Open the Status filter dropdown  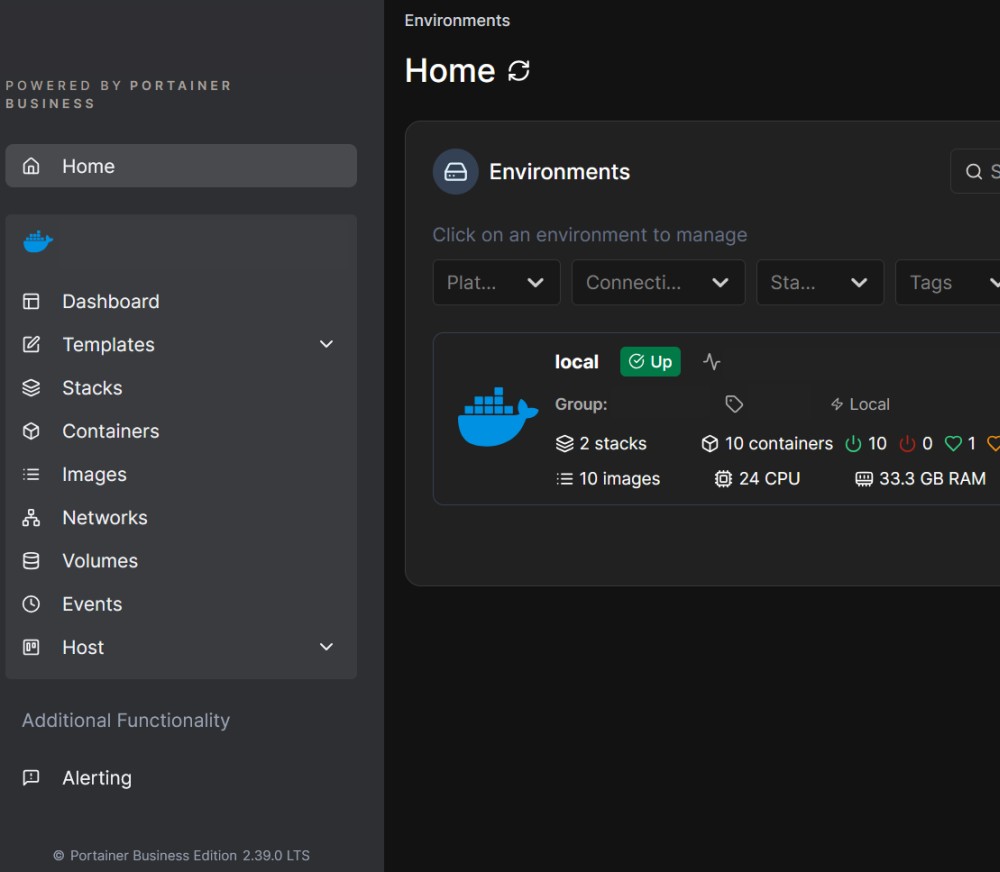tap(819, 283)
